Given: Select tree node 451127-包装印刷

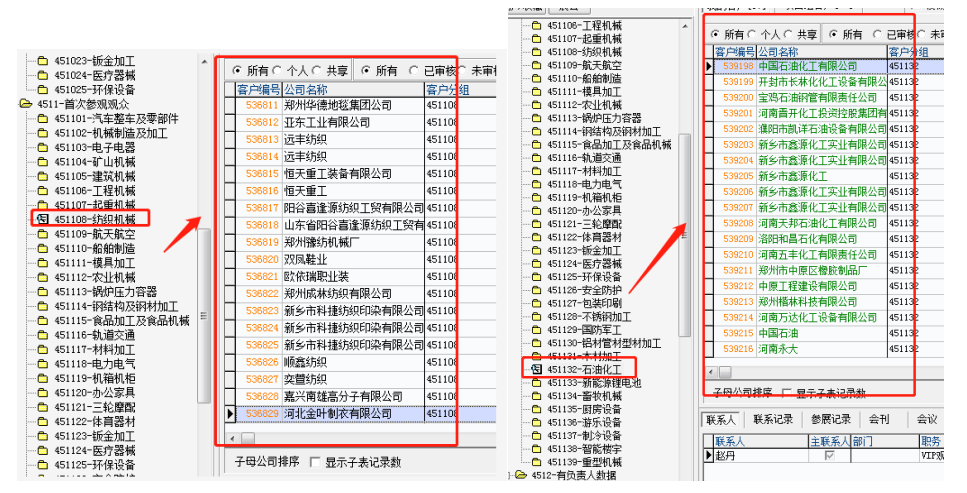Looking at the screenshot, I should point(585,304).
